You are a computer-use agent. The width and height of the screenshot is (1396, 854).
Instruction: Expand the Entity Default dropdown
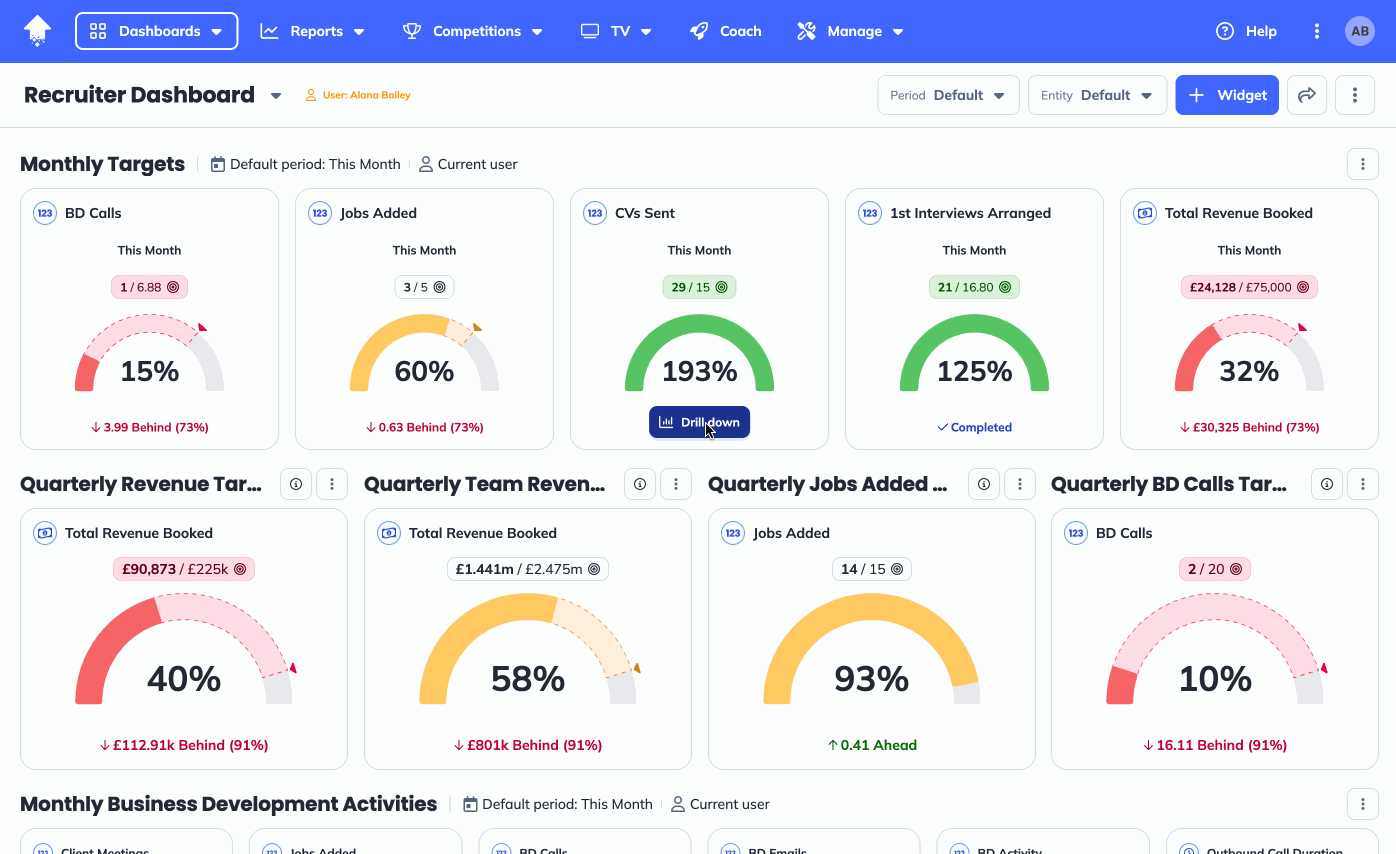pos(1097,95)
